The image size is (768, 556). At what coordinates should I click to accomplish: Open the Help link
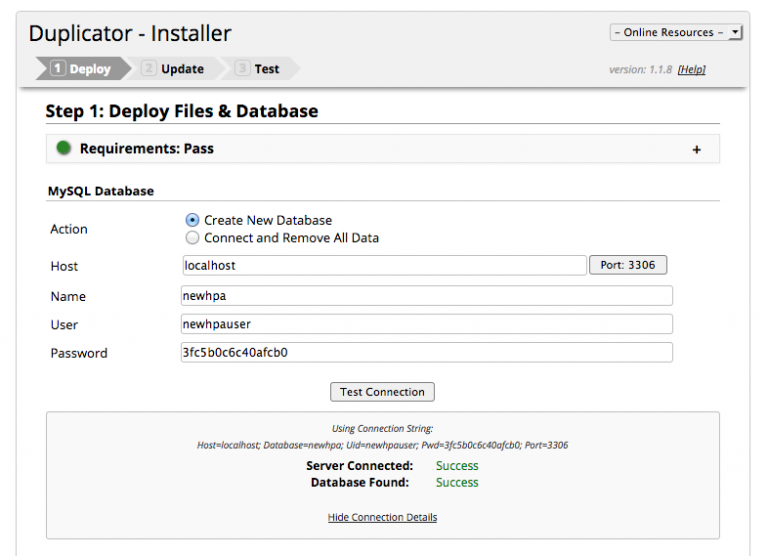(692, 70)
